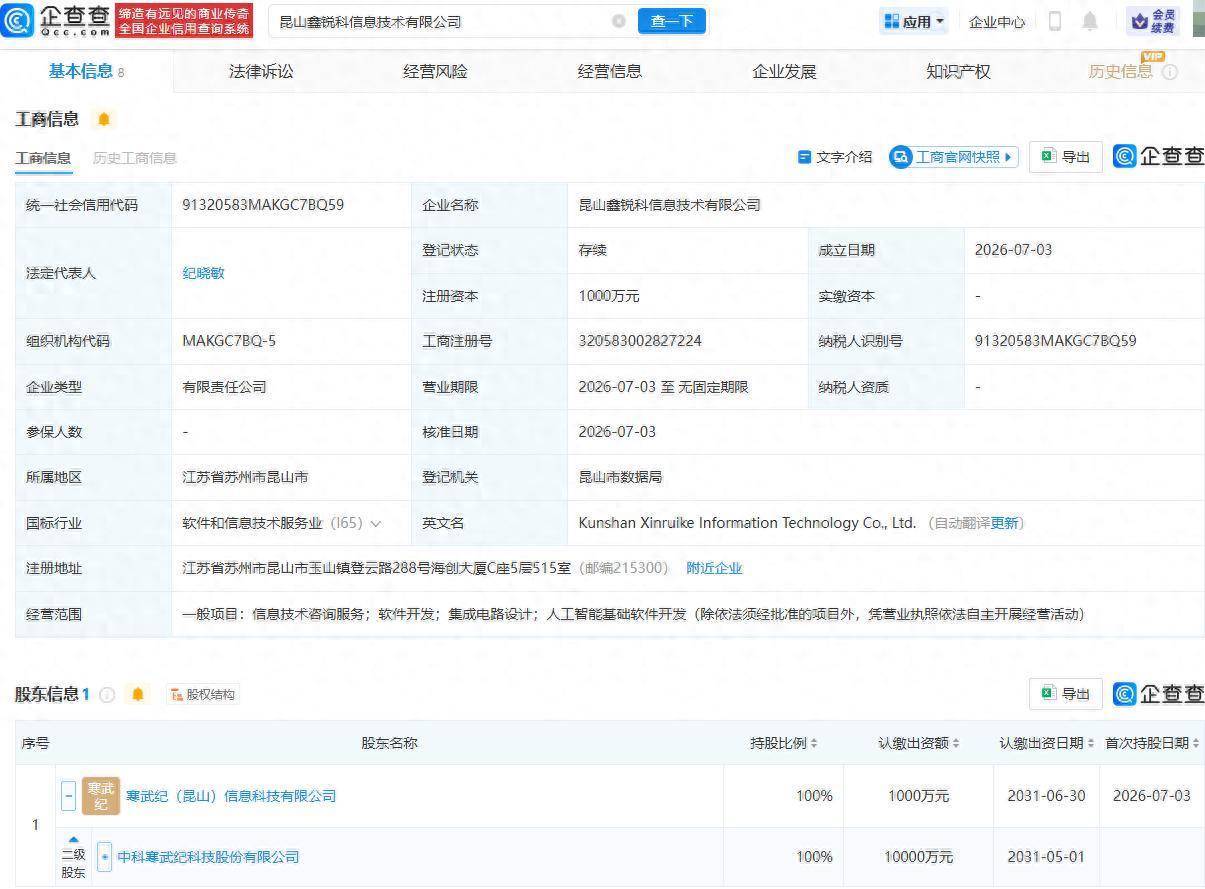This screenshot has width=1205, height=889.
Task: Export 工商信息 with the 导出 button
Action: pos(1066,157)
